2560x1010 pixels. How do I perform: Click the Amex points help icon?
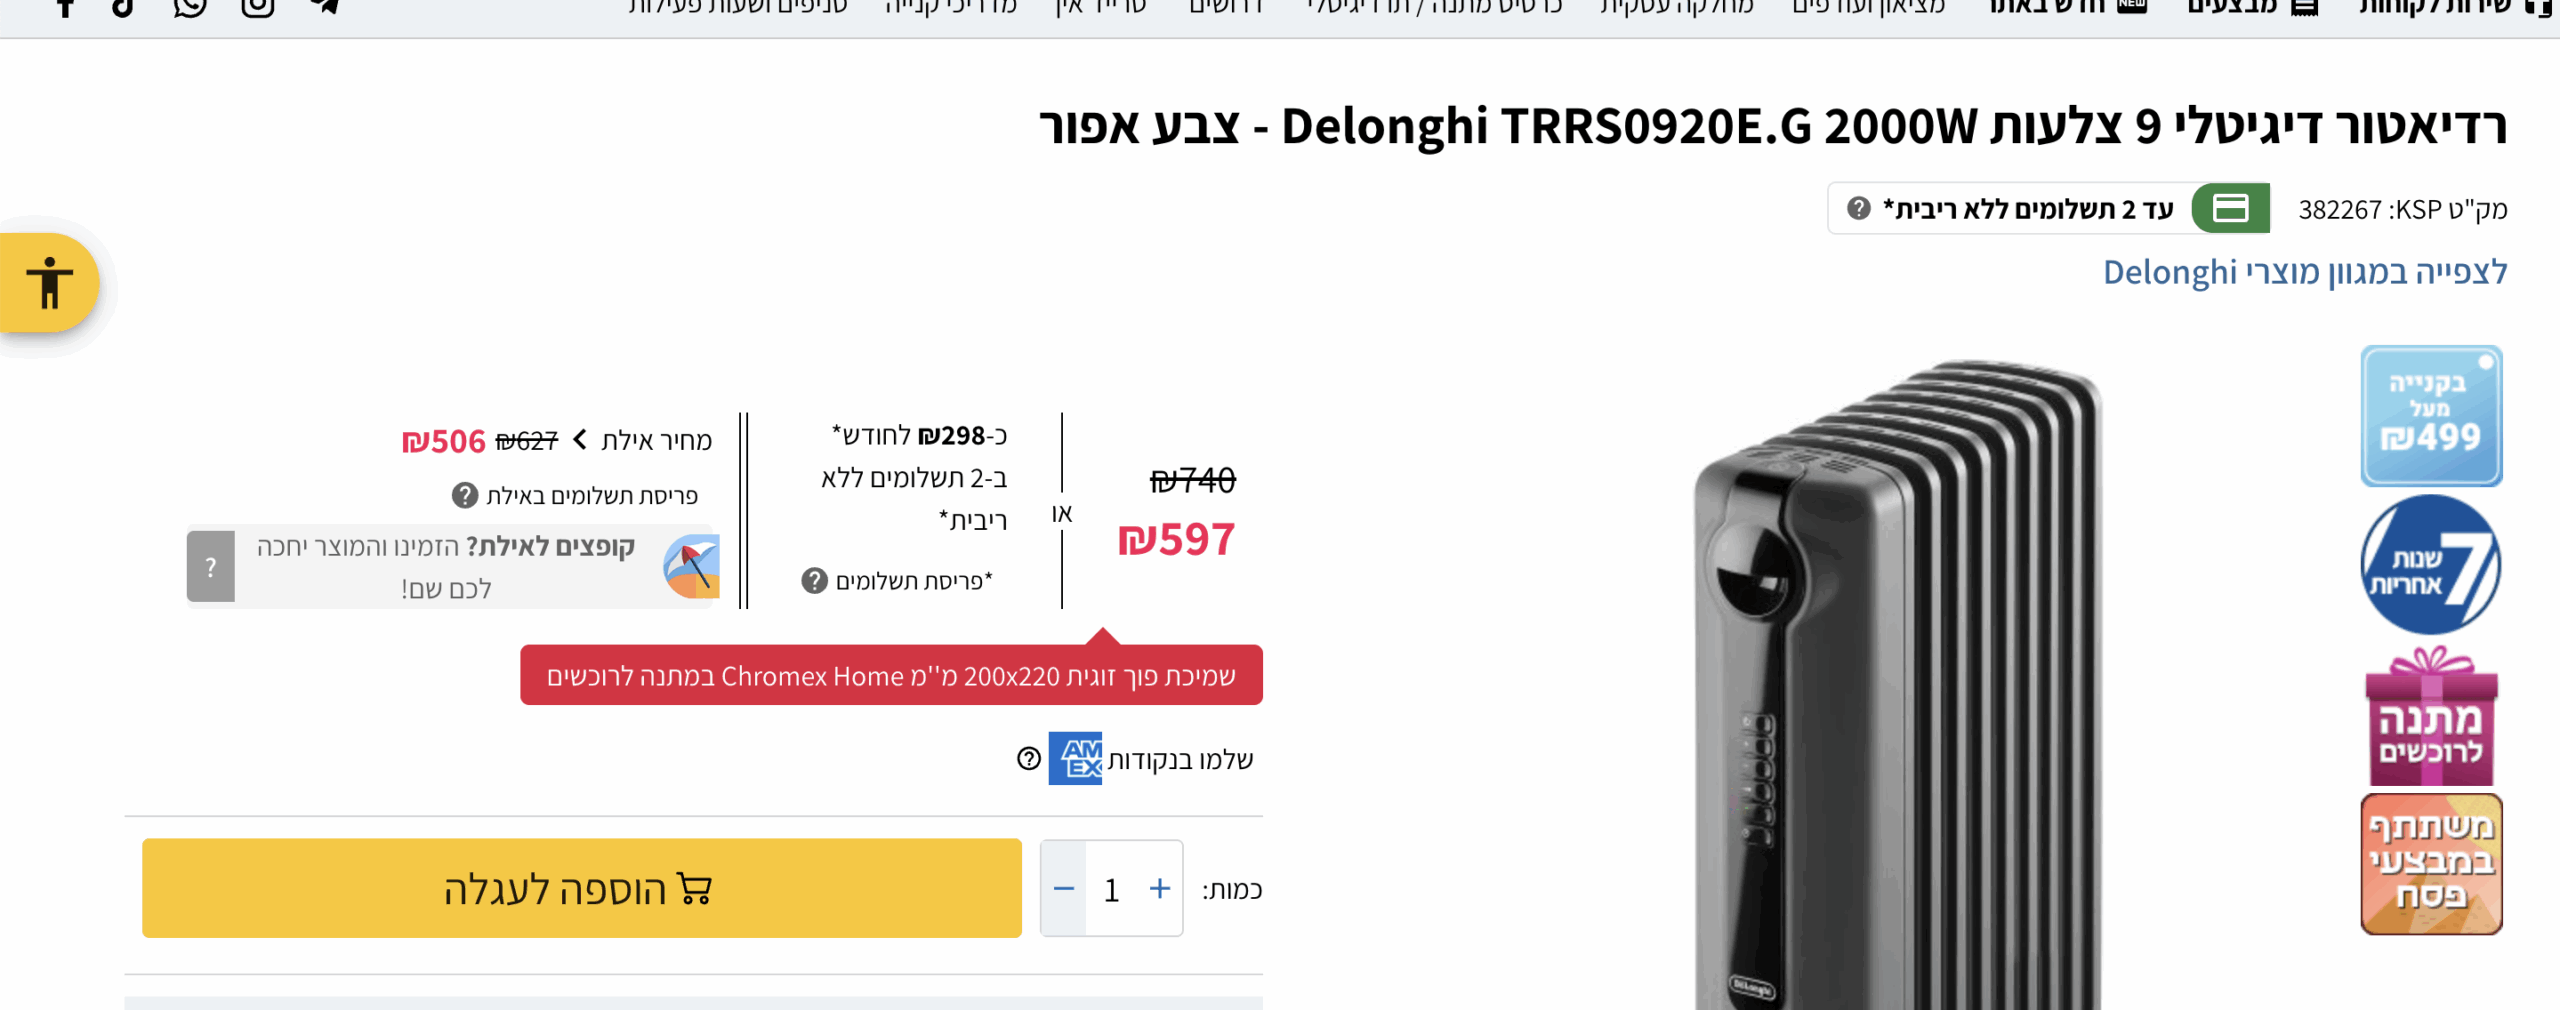1029,759
